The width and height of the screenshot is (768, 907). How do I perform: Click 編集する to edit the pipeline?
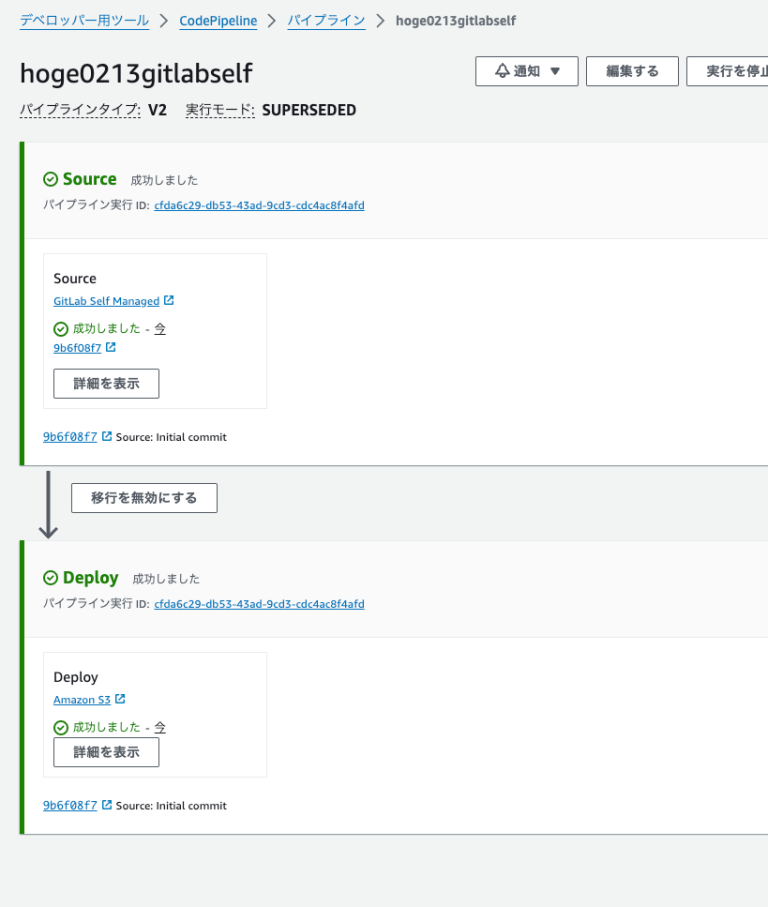pos(632,71)
